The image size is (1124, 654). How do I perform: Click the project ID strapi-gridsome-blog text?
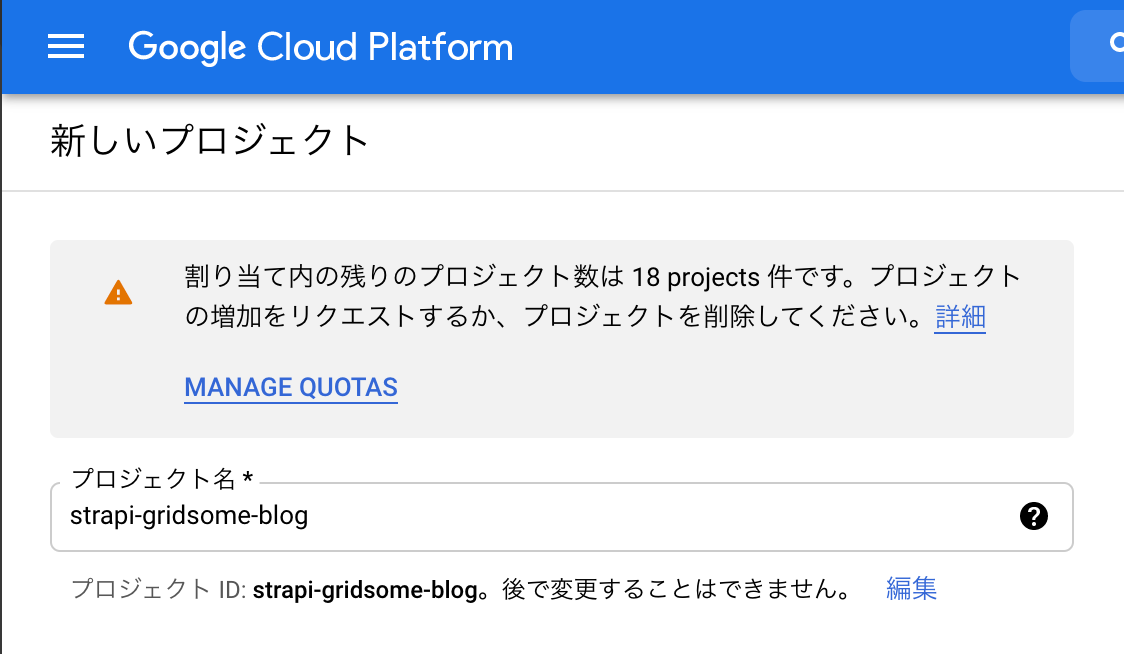(x=366, y=590)
